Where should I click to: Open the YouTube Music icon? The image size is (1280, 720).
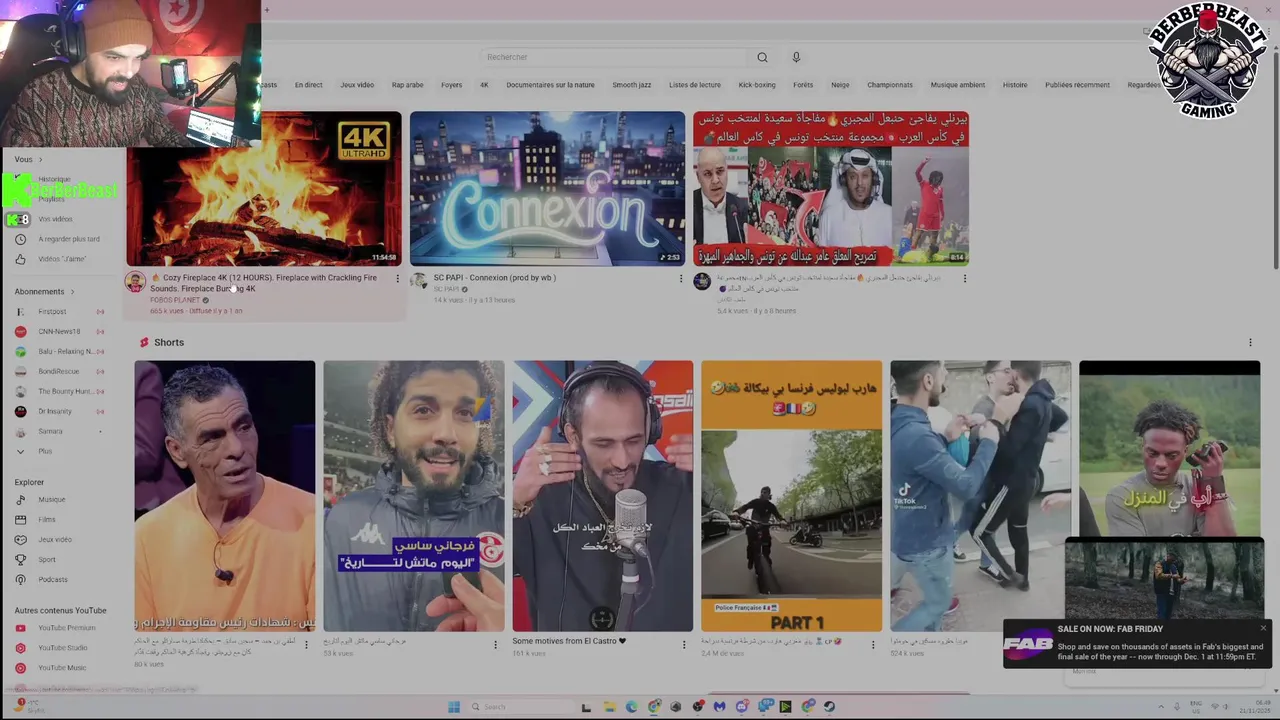[x=20, y=668]
